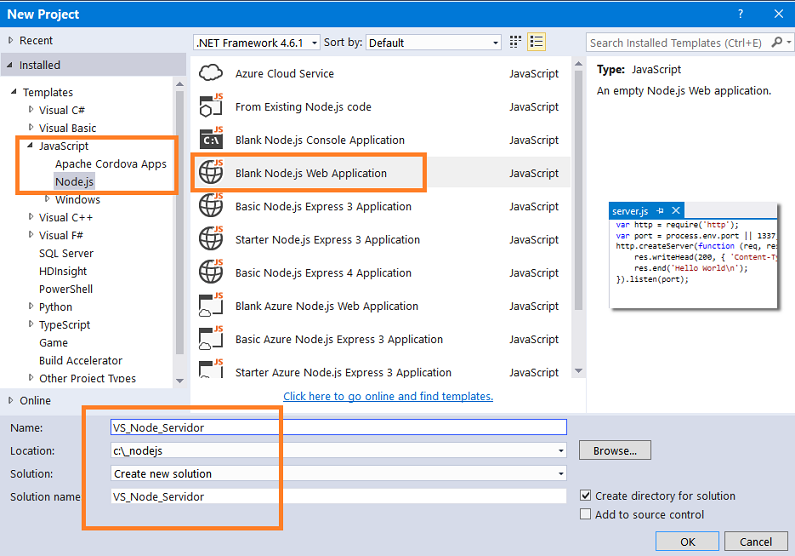
Task: Select Build Accelerator template category
Action: [81, 360]
